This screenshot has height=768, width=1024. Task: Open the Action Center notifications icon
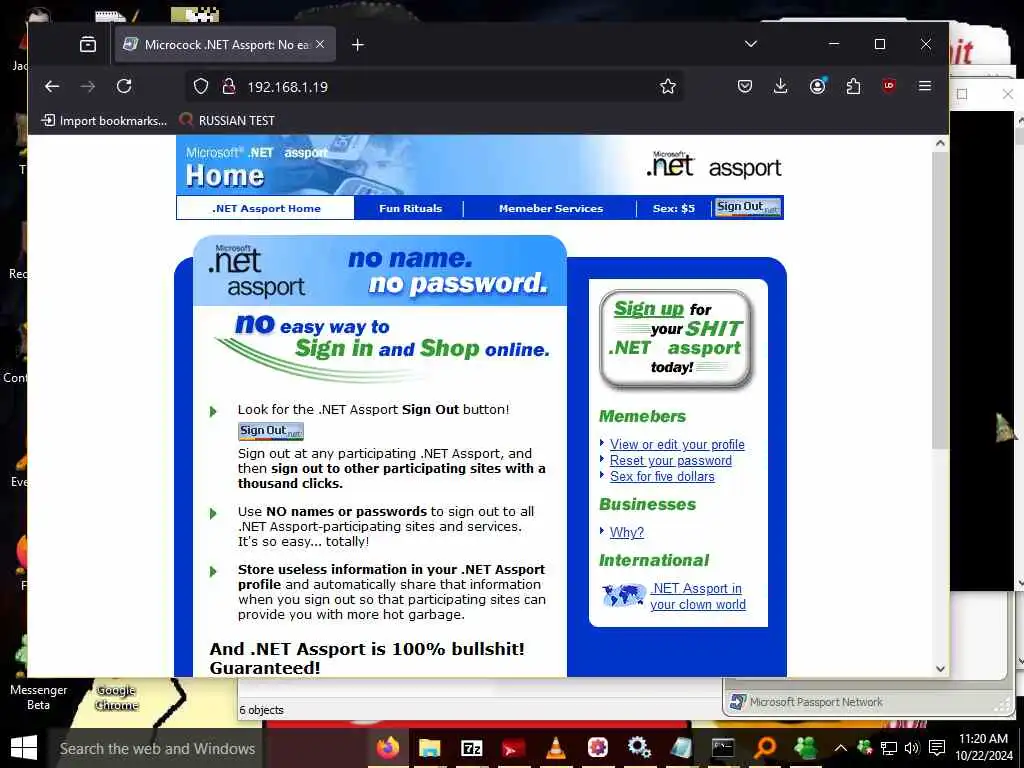[x=936, y=748]
